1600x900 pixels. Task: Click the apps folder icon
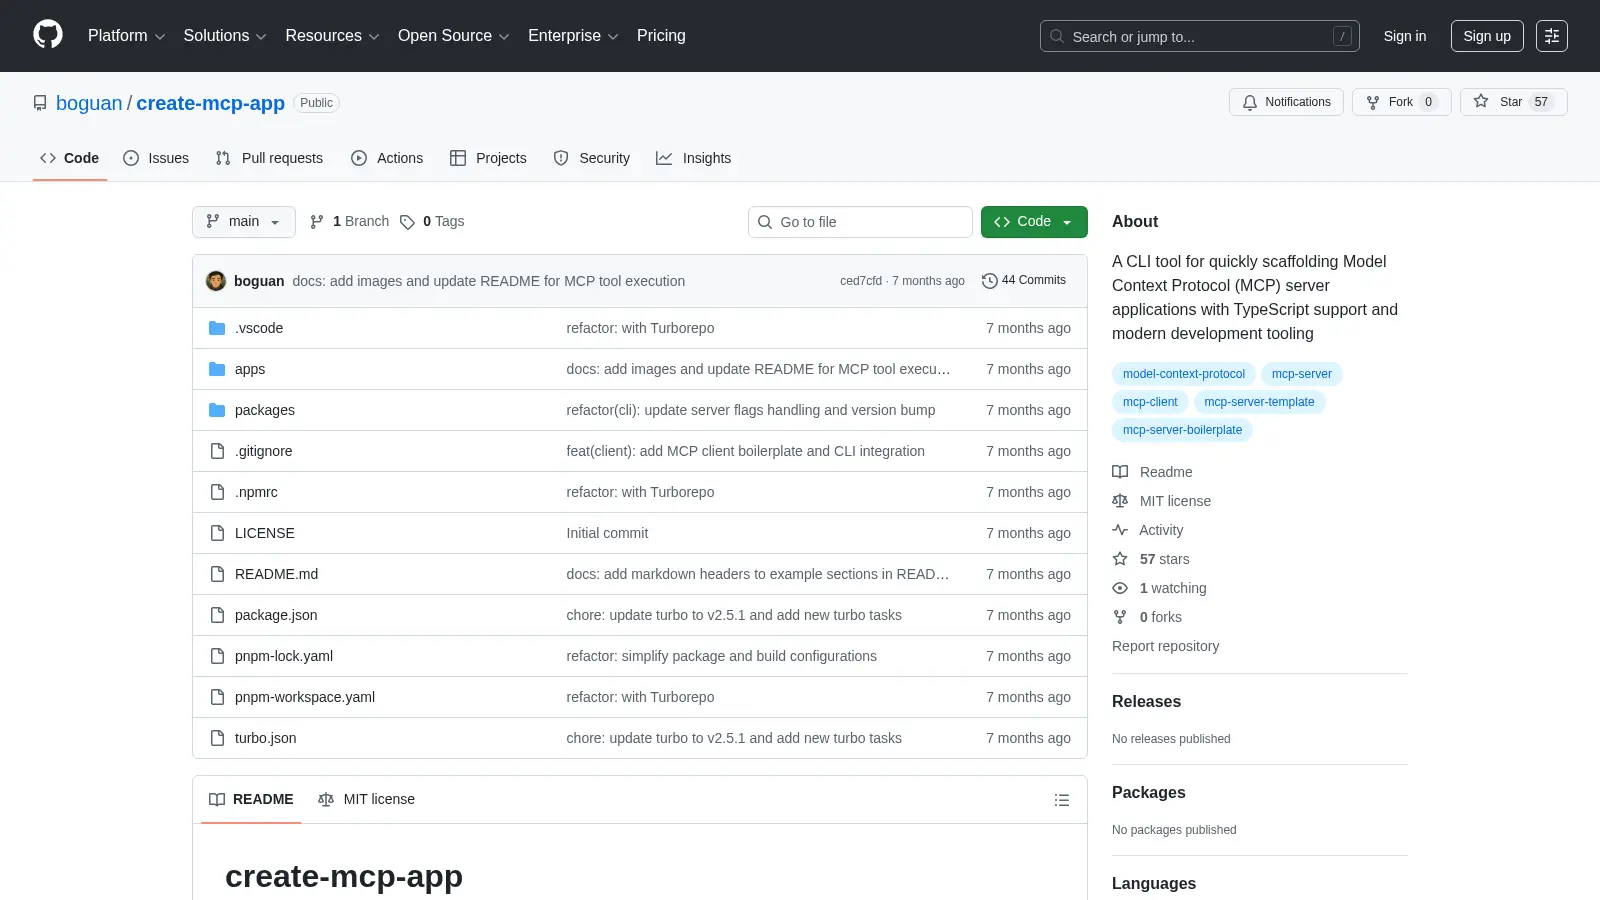click(x=217, y=369)
